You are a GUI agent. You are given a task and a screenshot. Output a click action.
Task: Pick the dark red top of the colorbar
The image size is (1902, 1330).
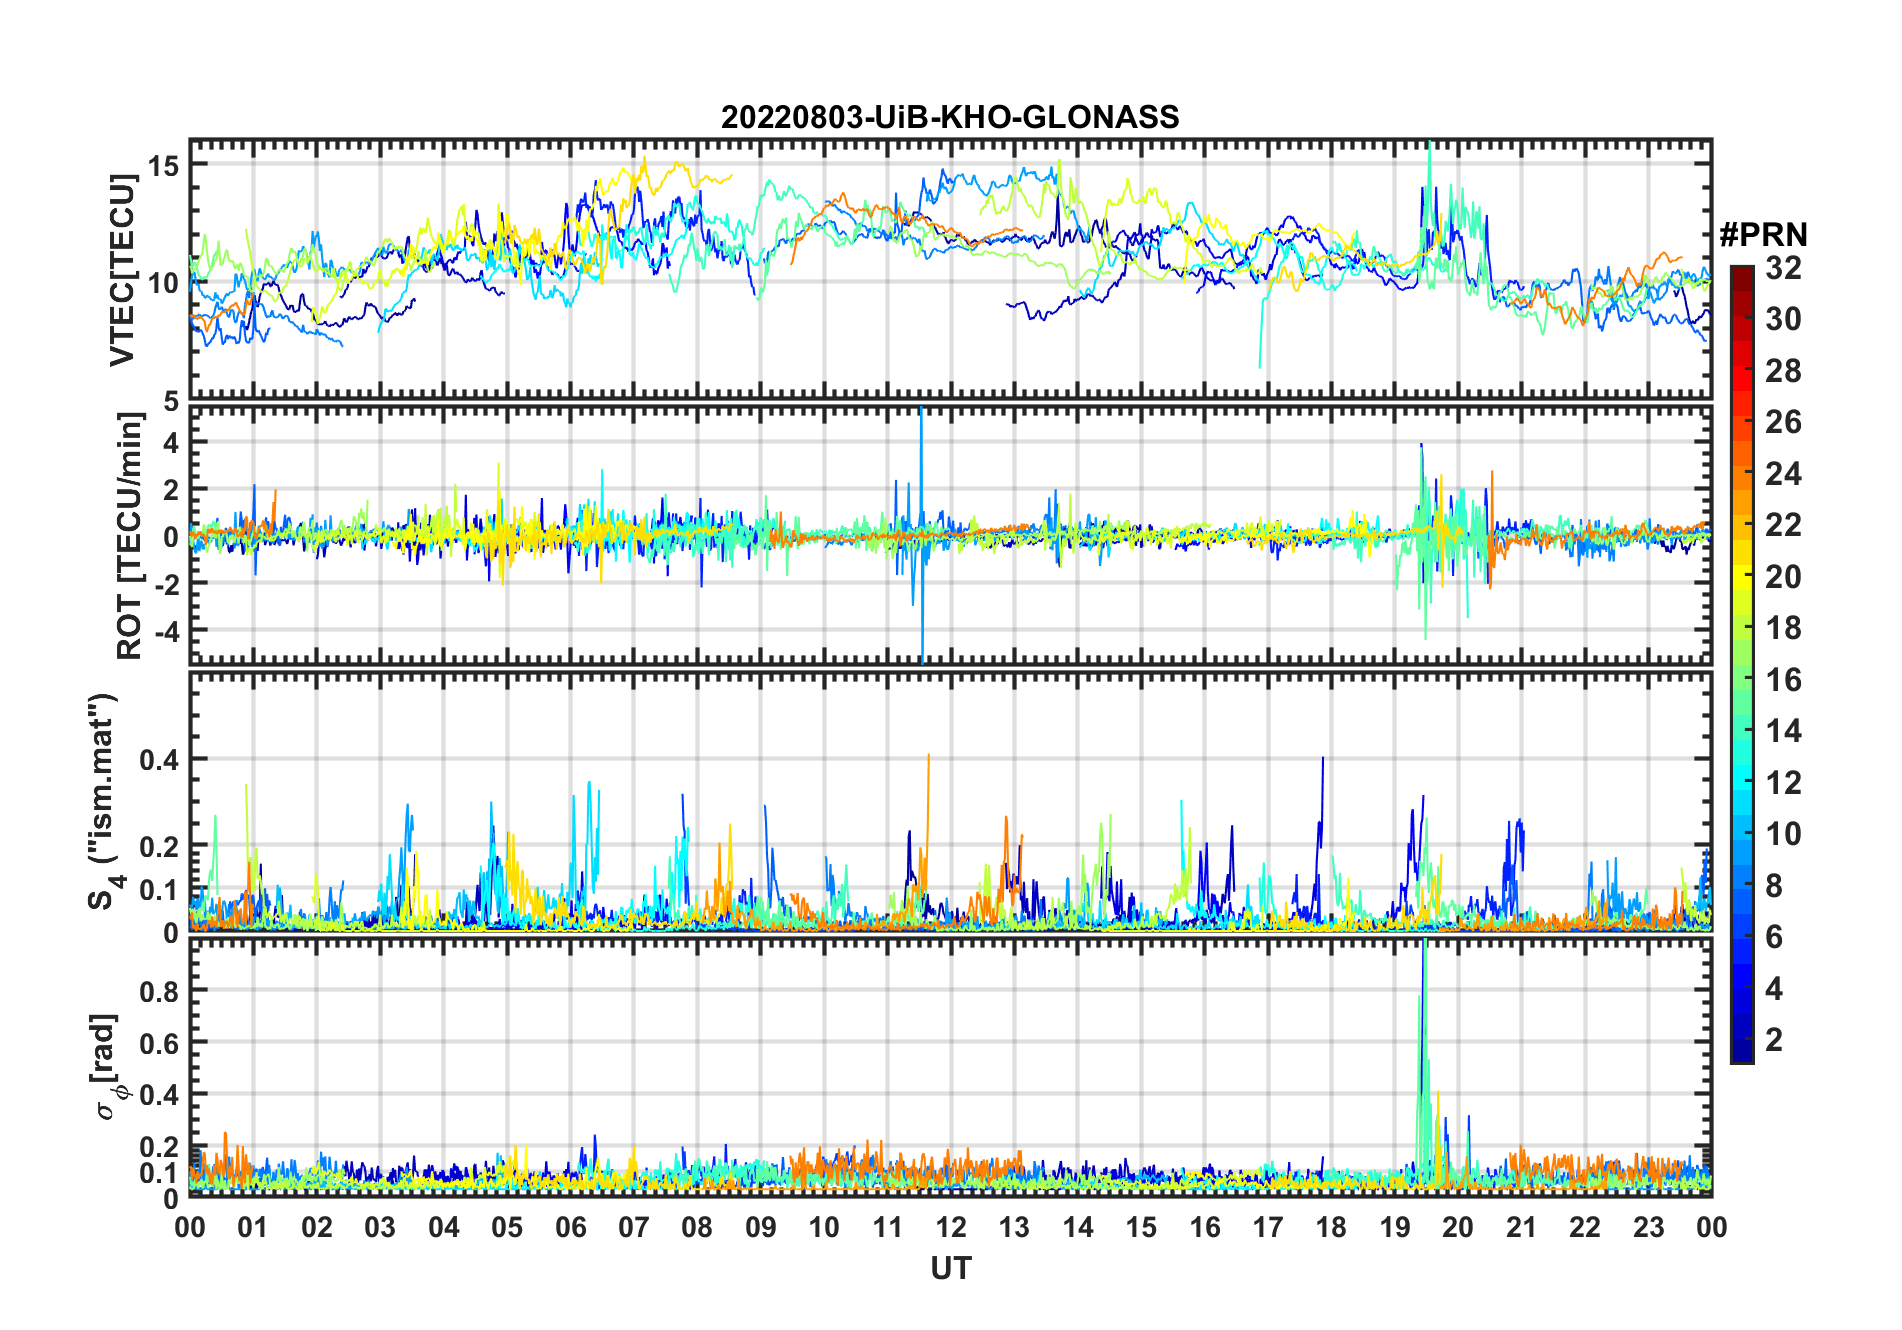pos(1741,274)
